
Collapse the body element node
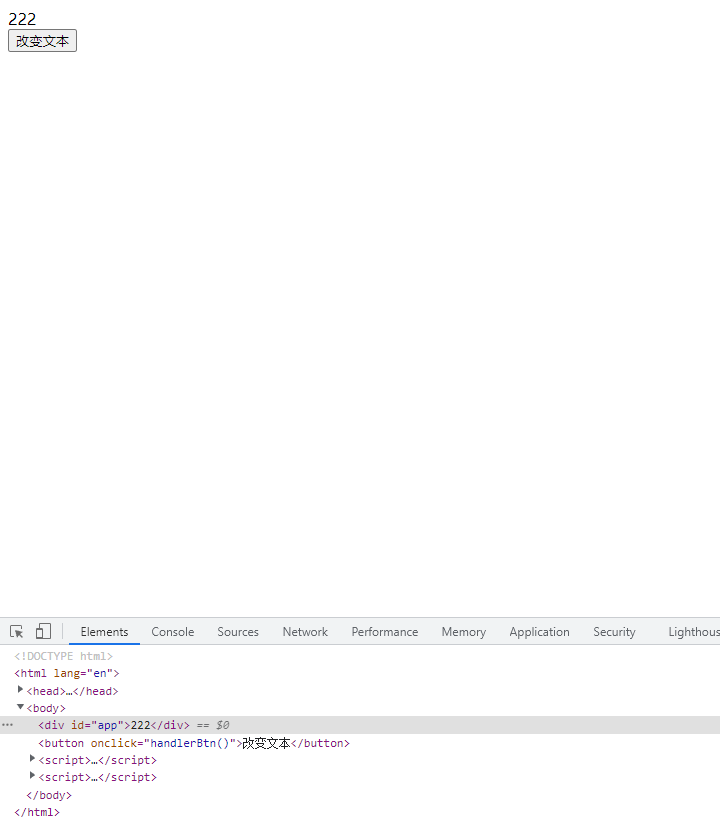20,707
